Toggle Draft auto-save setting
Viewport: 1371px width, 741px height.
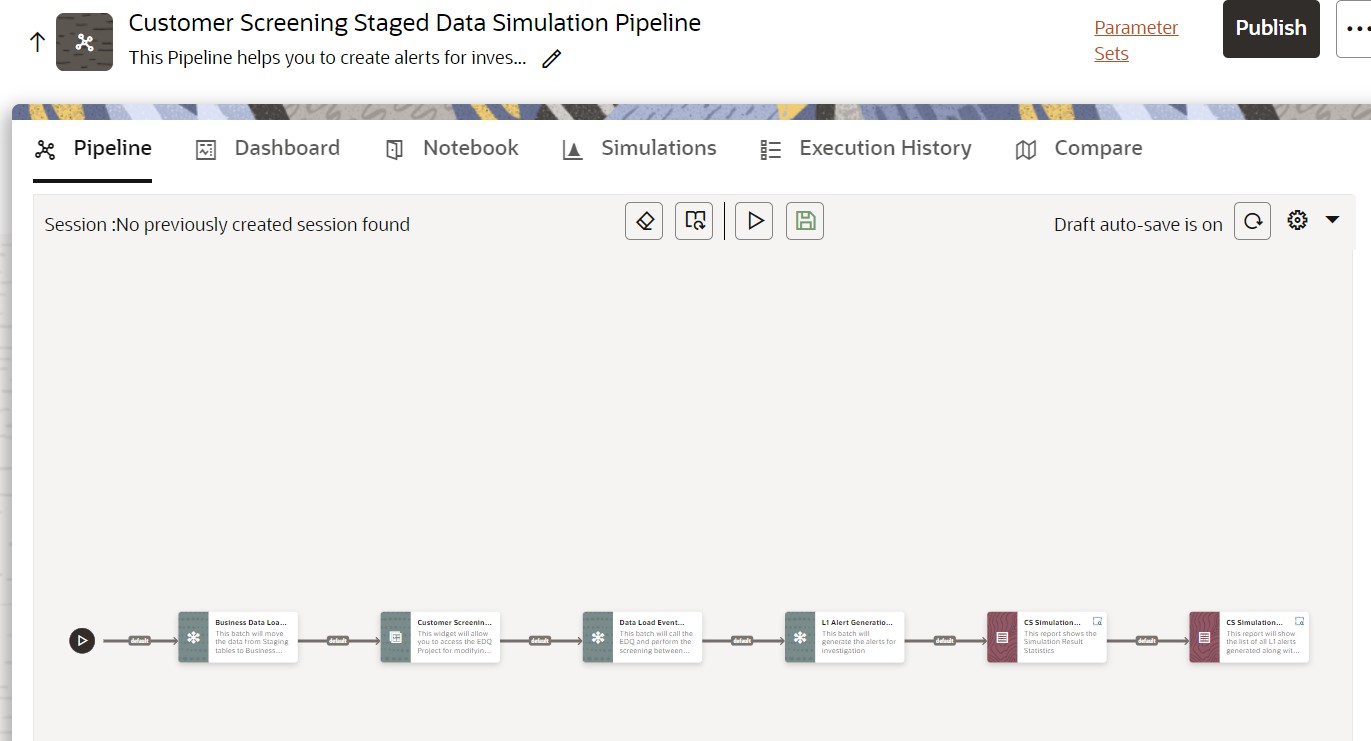point(1139,224)
